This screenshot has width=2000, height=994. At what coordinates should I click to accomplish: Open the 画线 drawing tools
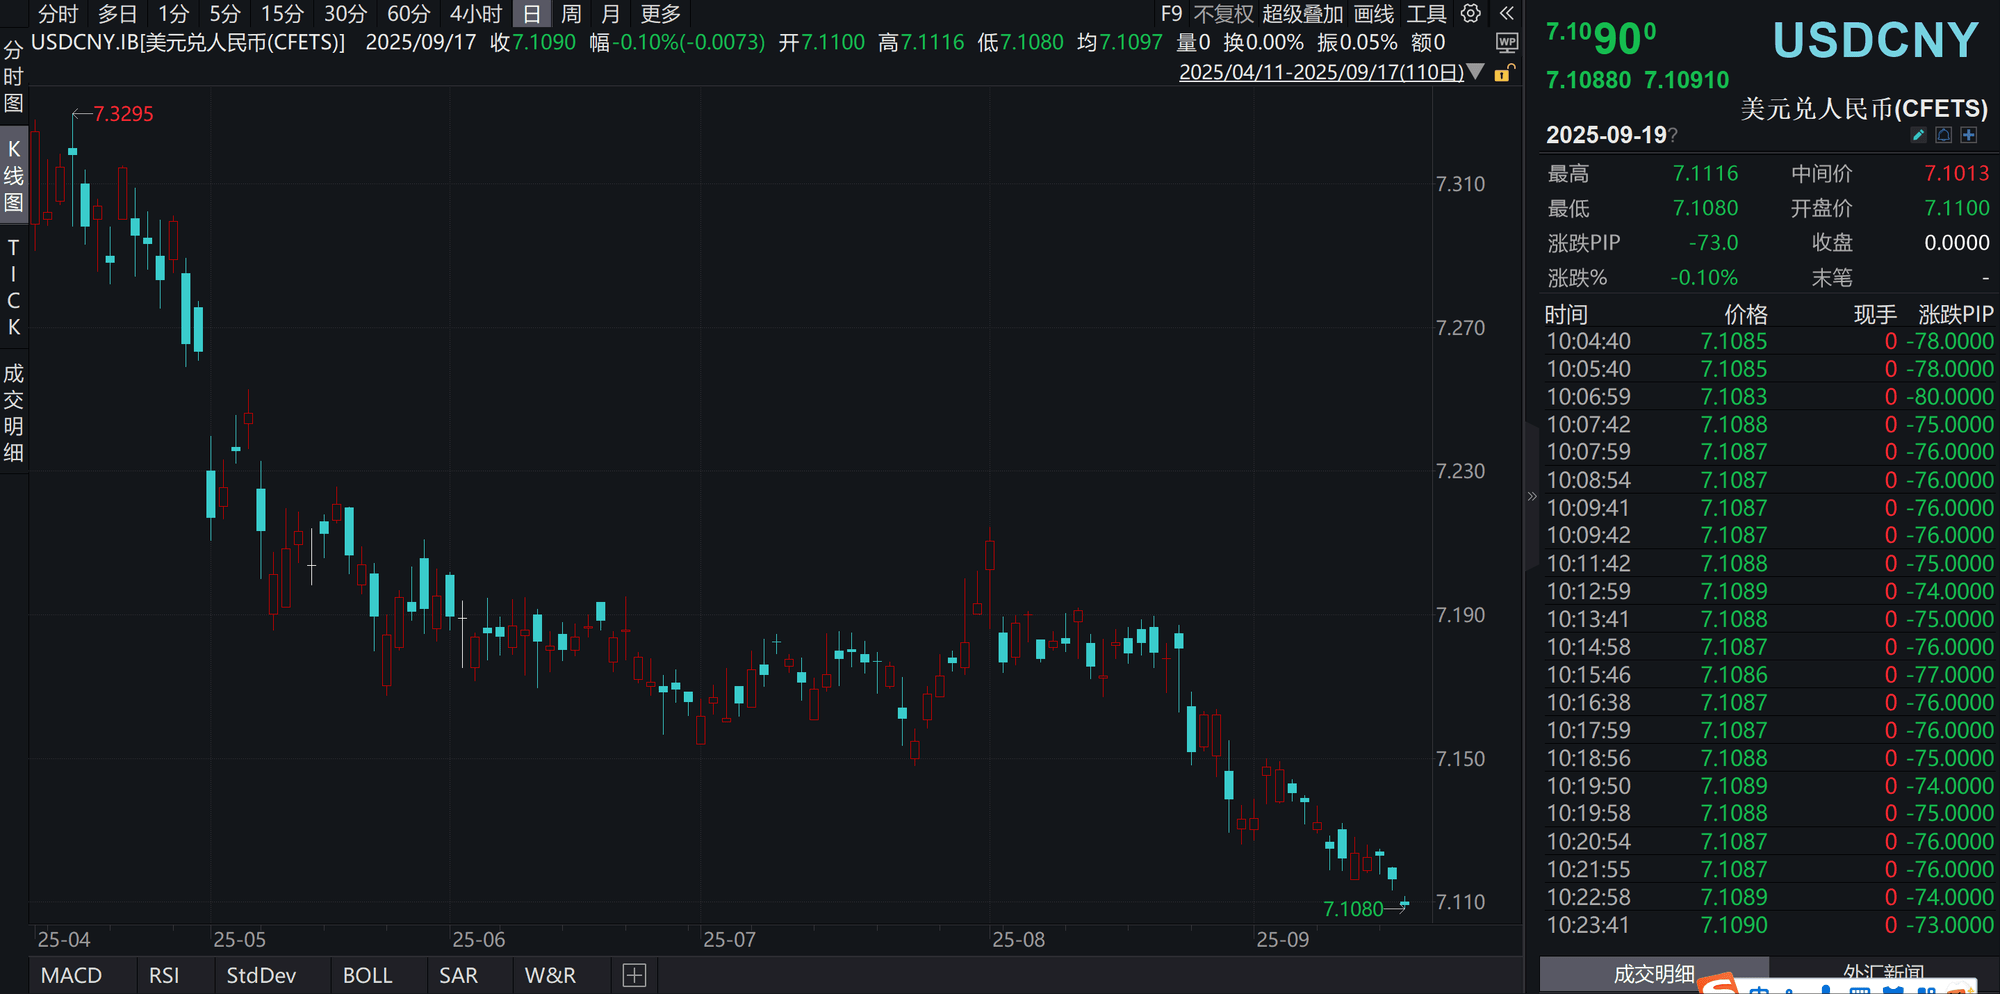[1373, 14]
